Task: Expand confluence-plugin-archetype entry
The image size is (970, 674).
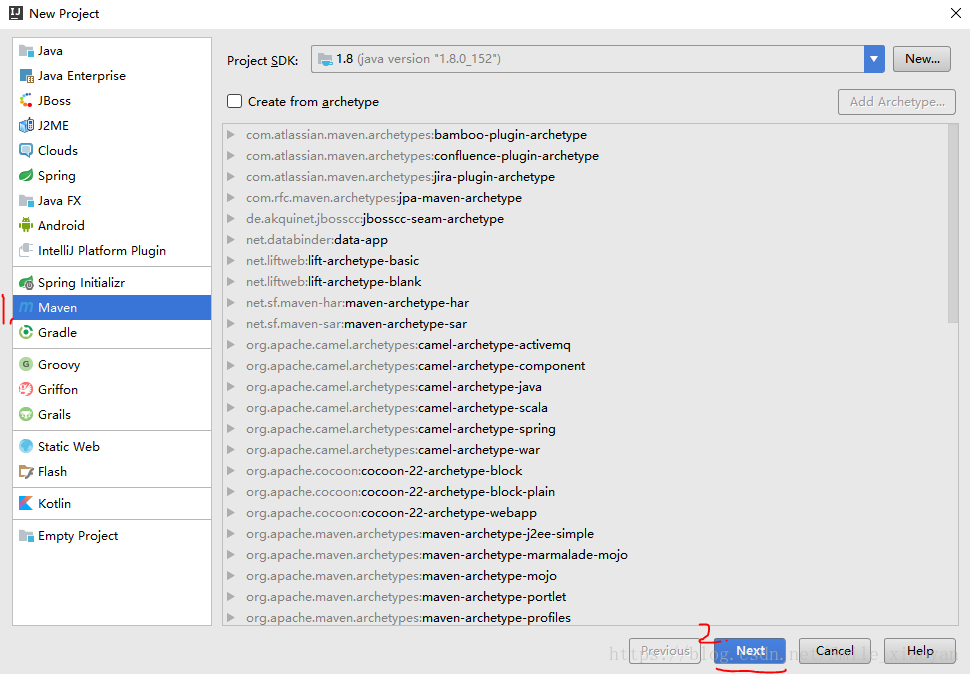Action: [x=231, y=155]
